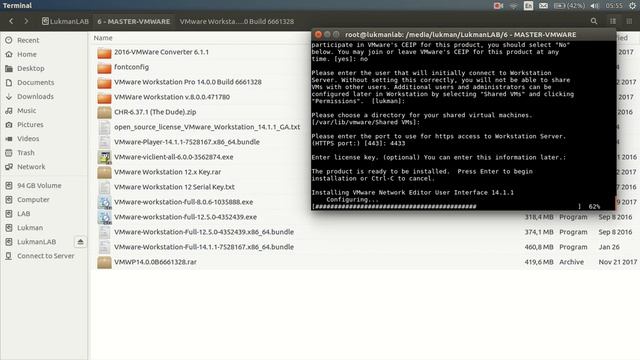Viewport: 640px width, 360px height.
Task: Open the mail indicator icon
Action: (543, 6)
